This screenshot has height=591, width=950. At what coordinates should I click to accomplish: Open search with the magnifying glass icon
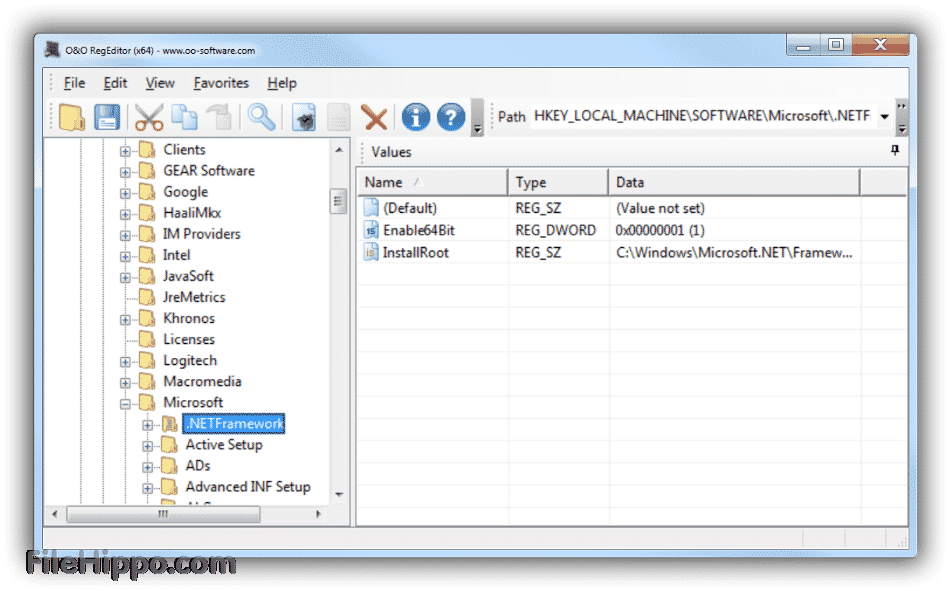[262, 117]
